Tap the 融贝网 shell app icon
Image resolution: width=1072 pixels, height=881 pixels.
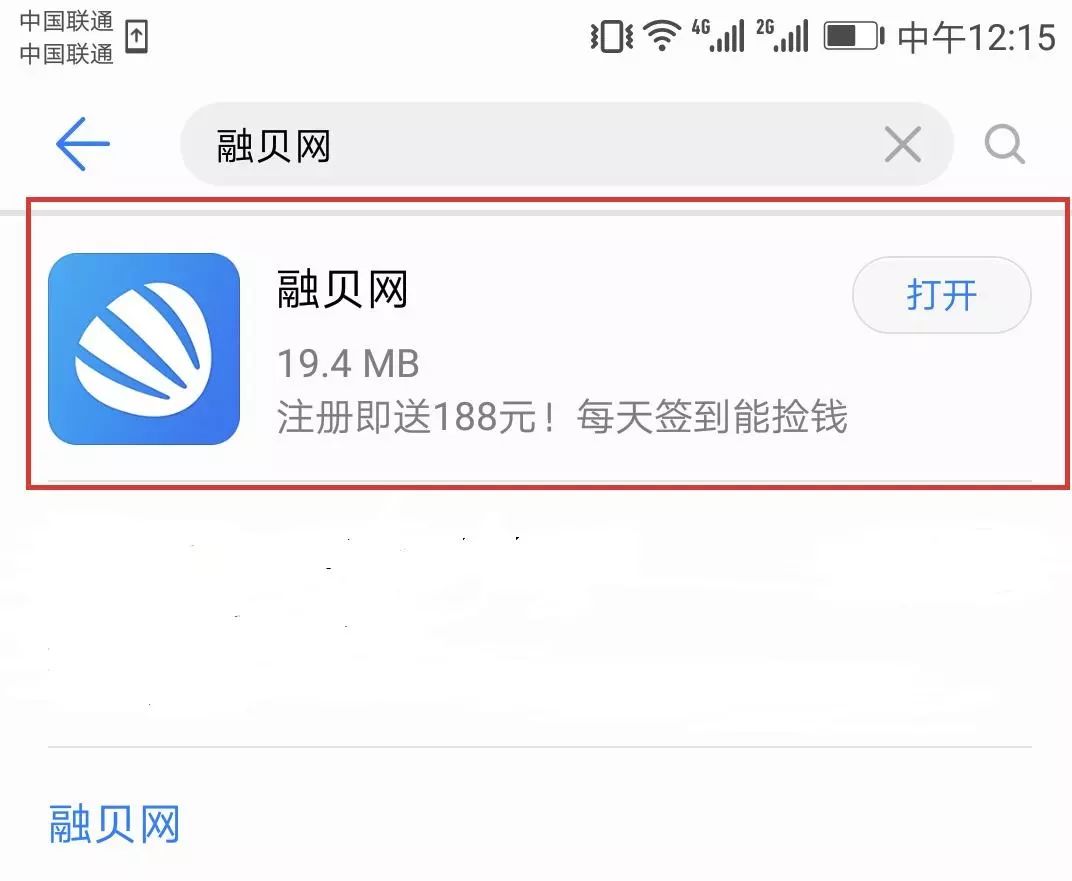144,349
